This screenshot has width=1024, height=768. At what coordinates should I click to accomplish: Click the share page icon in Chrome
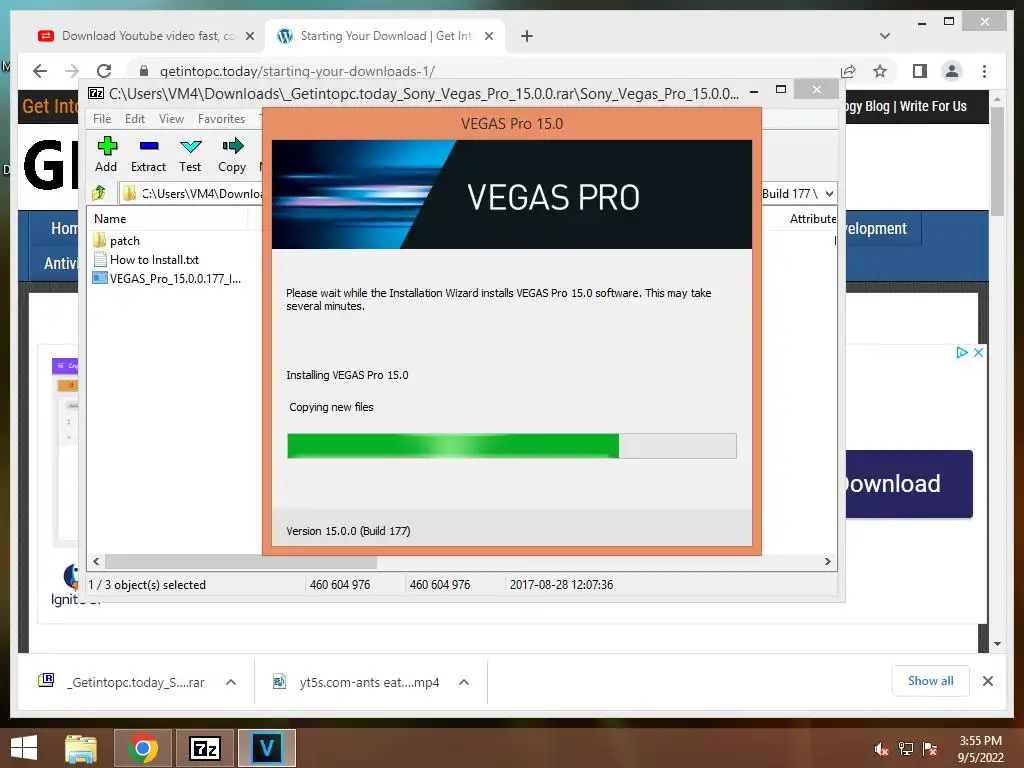pyautogui.click(x=848, y=71)
